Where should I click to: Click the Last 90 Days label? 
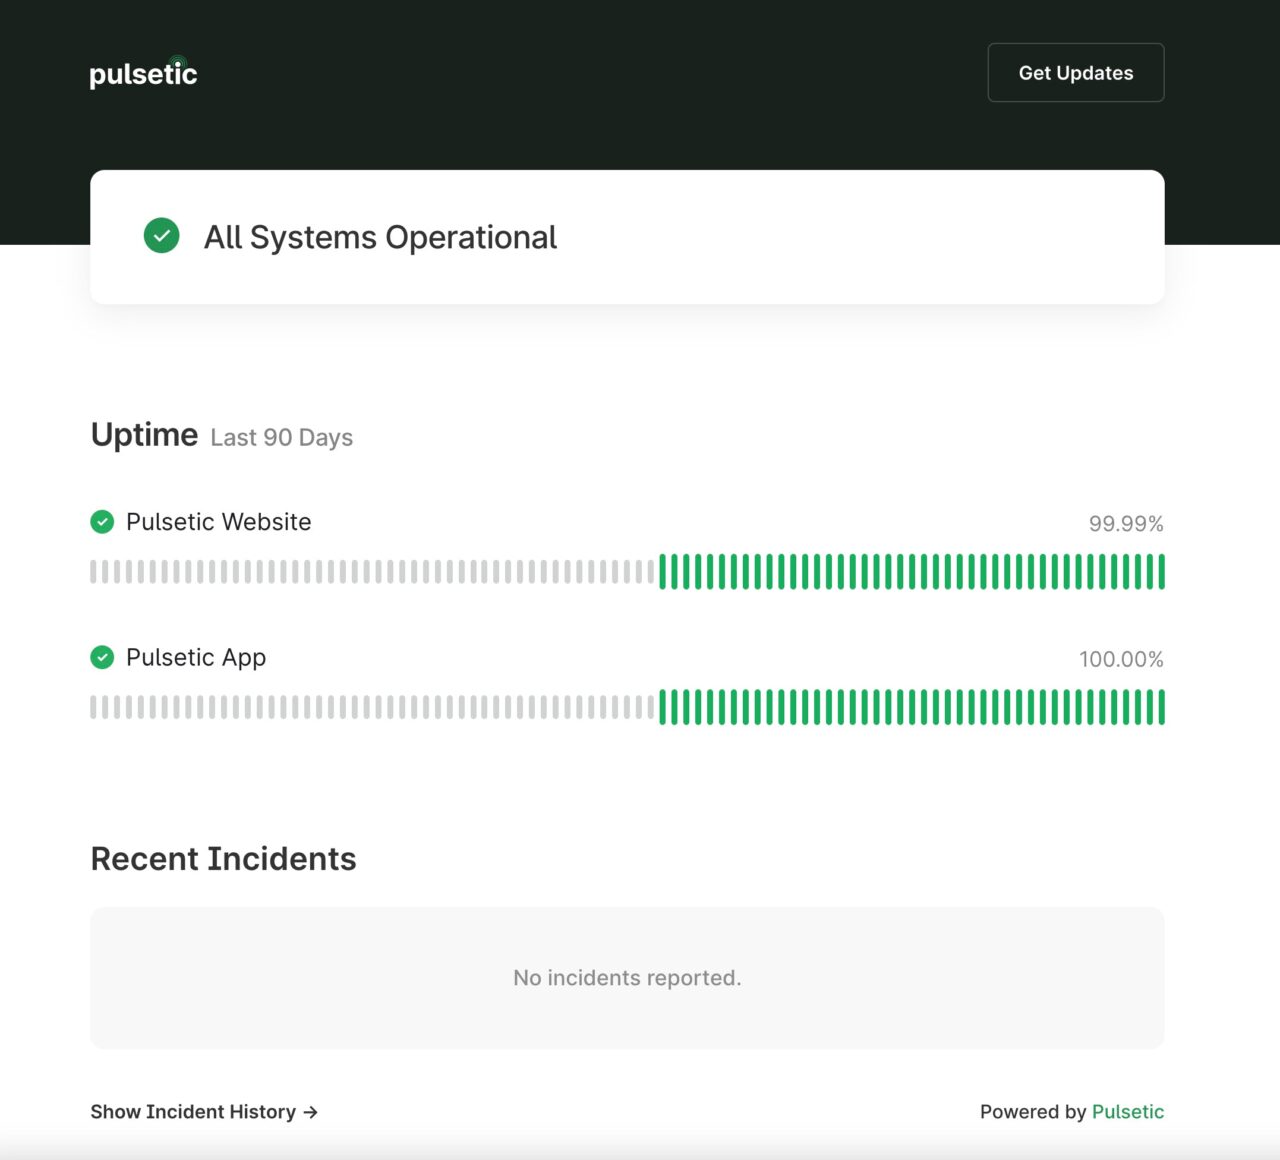click(x=281, y=437)
